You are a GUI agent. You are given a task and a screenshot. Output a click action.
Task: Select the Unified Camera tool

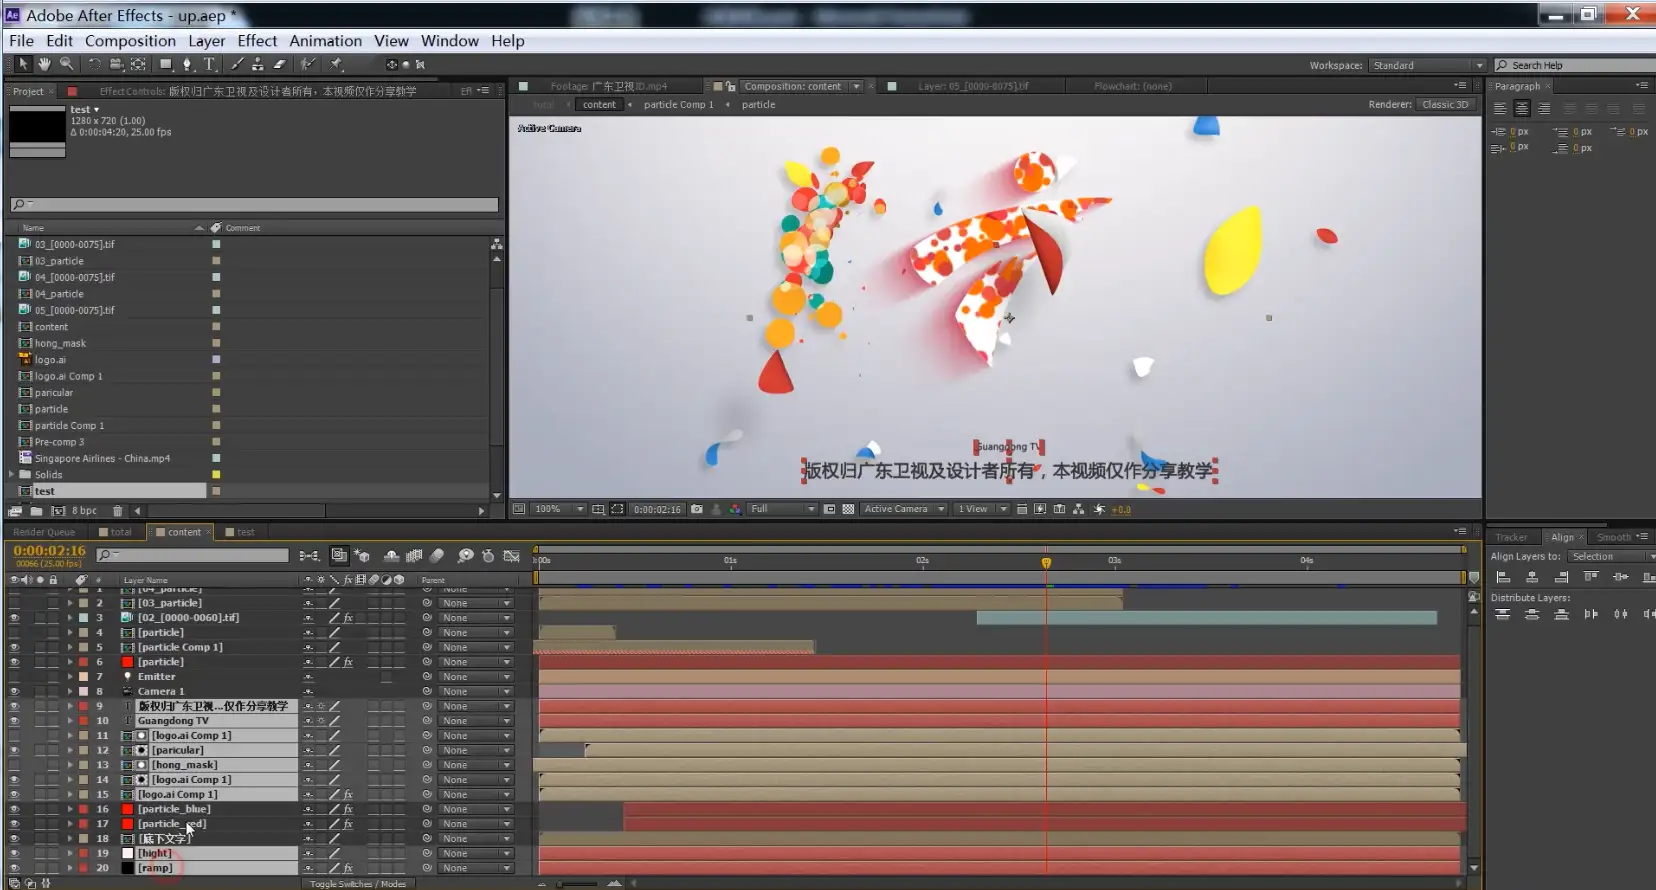[116, 64]
